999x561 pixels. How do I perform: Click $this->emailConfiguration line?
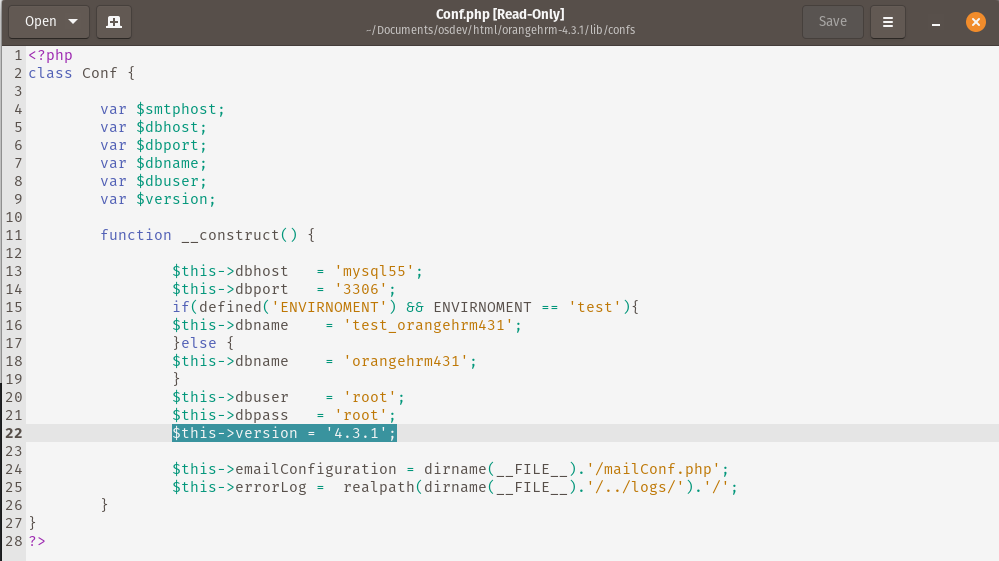450,469
